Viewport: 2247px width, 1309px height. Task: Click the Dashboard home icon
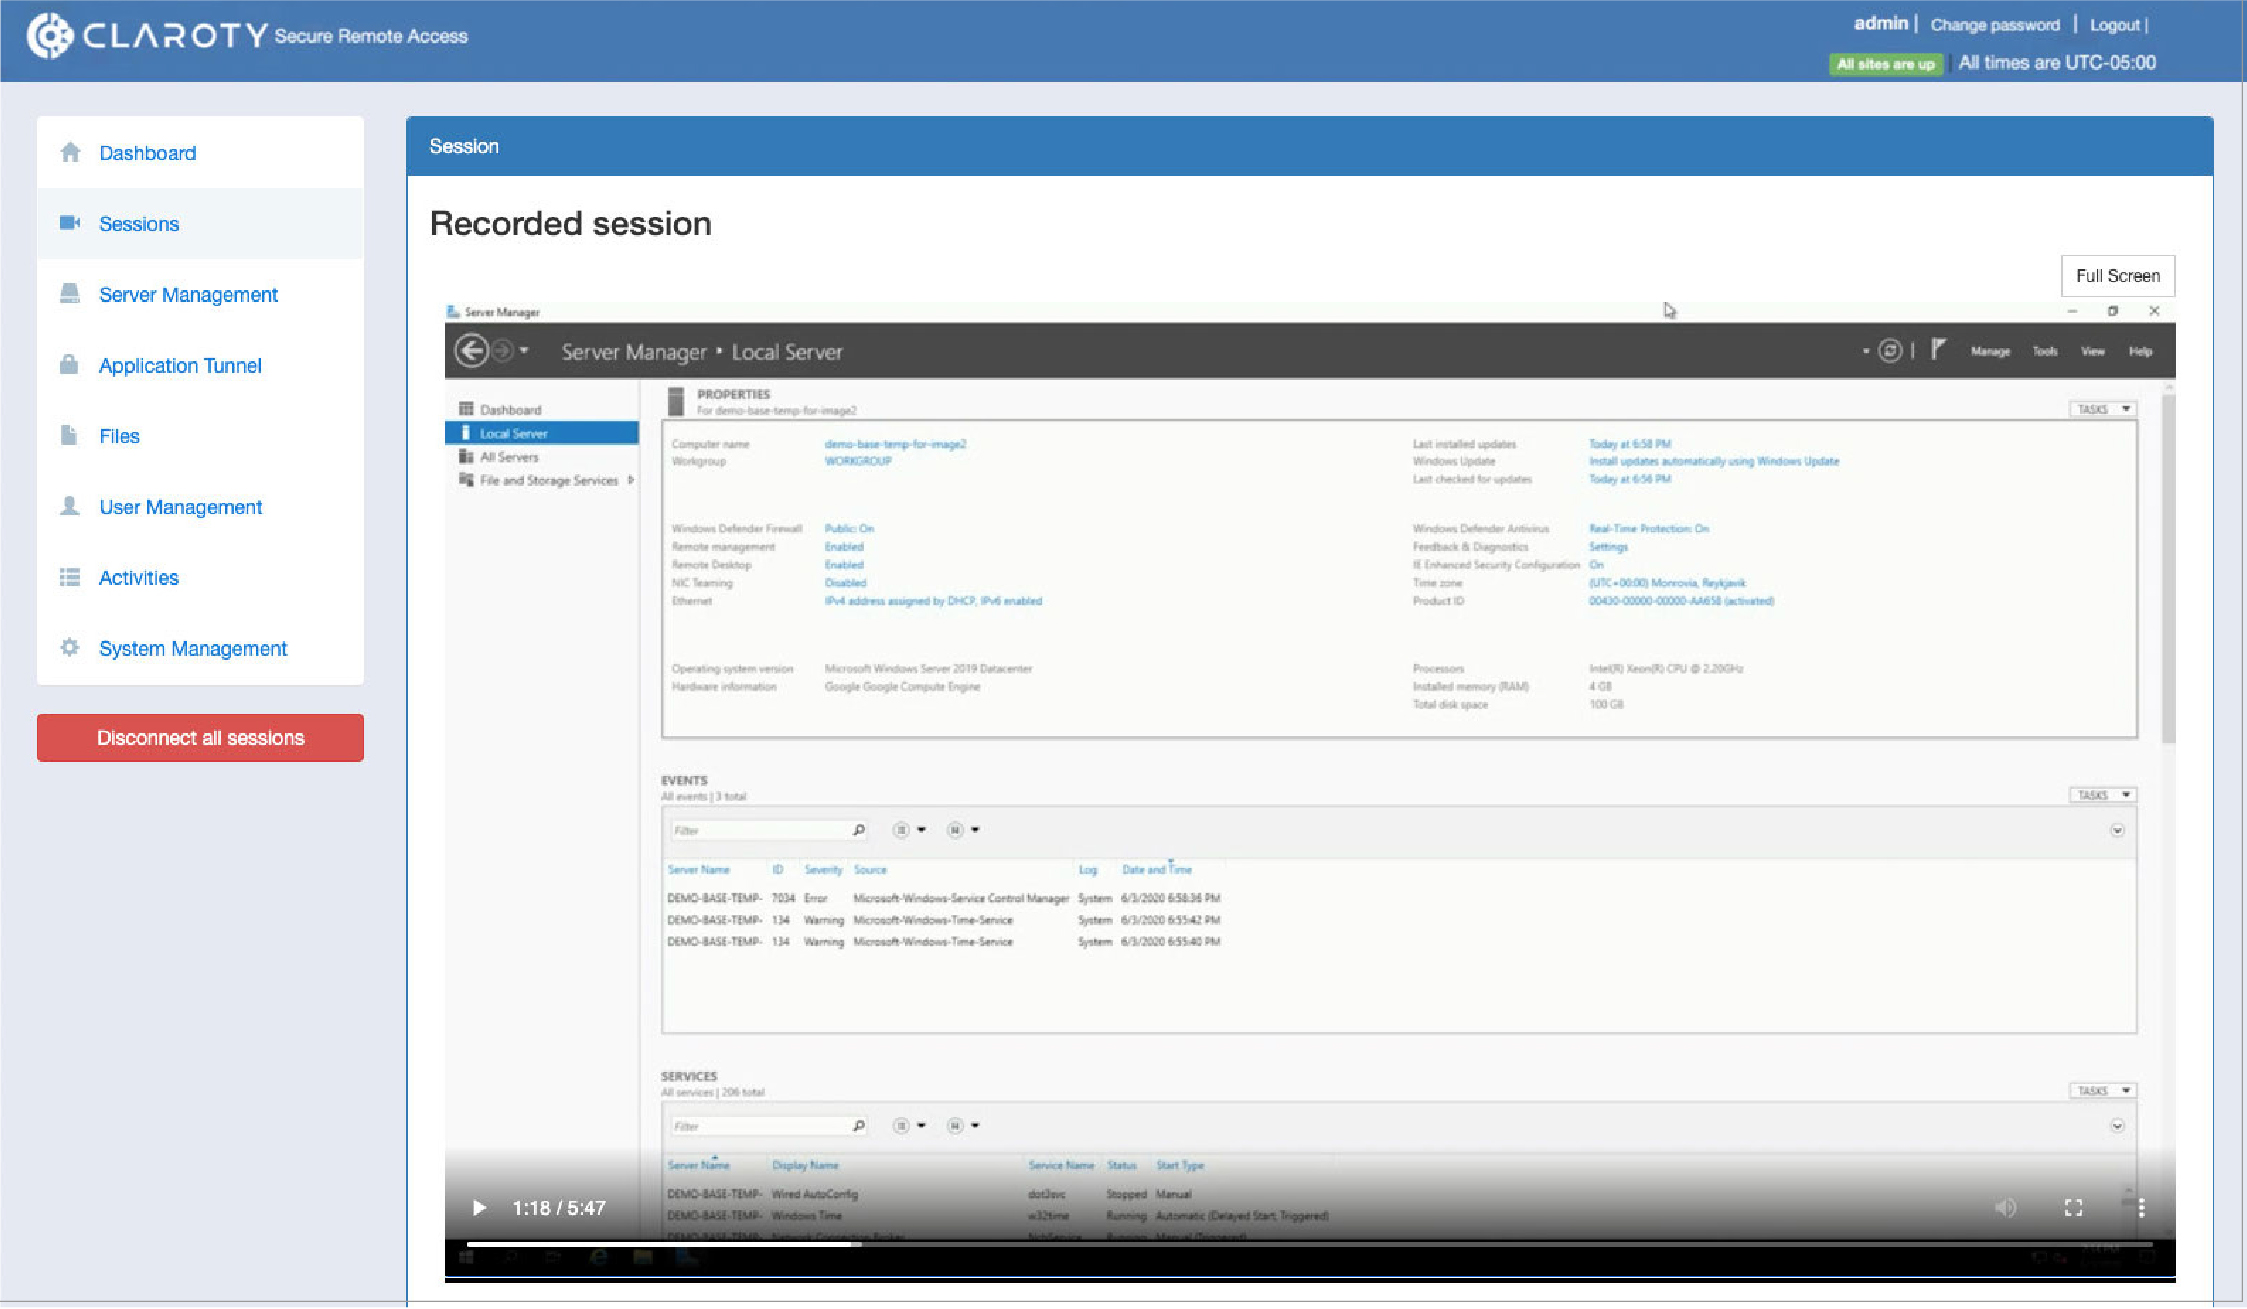[70, 152]
